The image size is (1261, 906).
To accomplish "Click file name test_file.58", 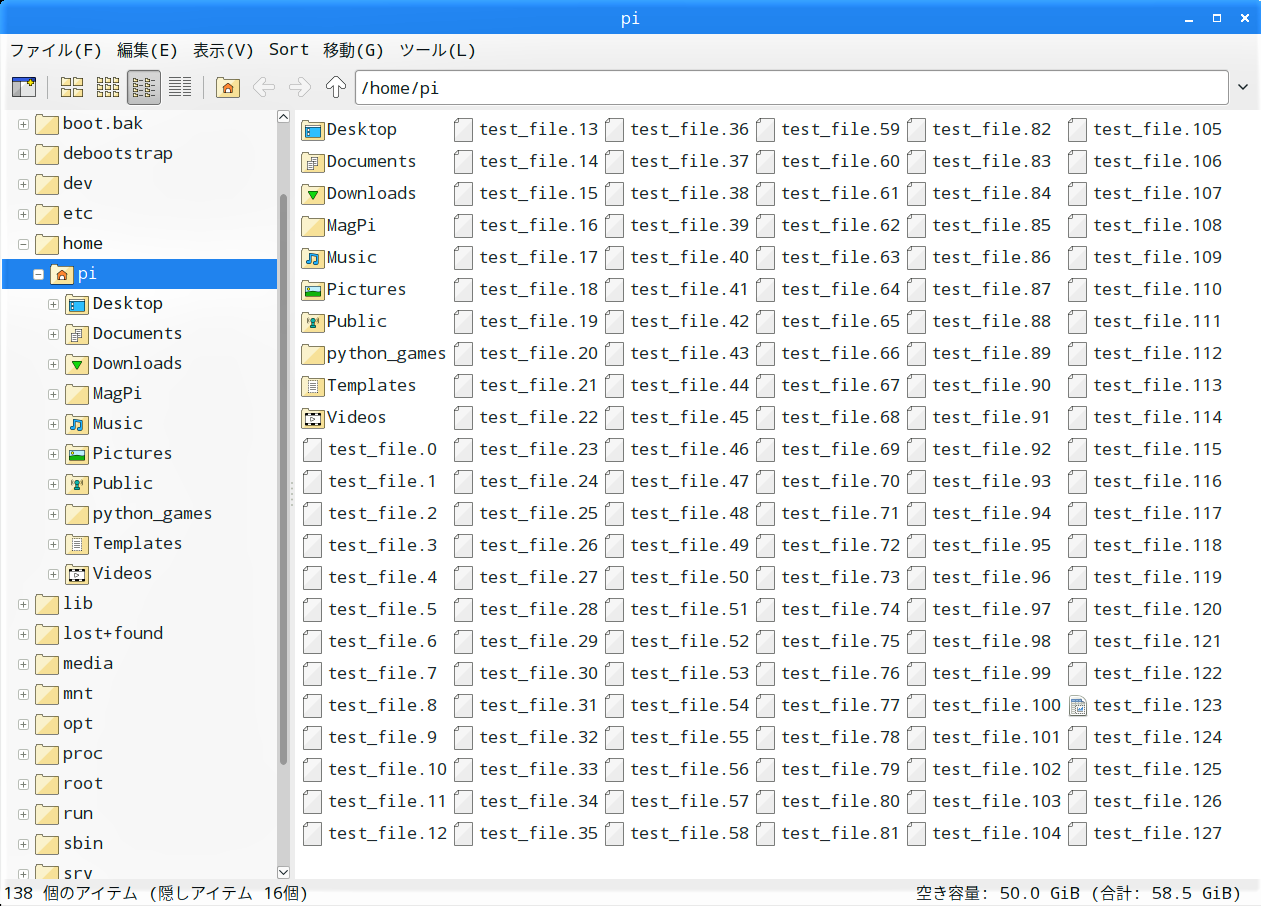I will (x=689, y=834).
